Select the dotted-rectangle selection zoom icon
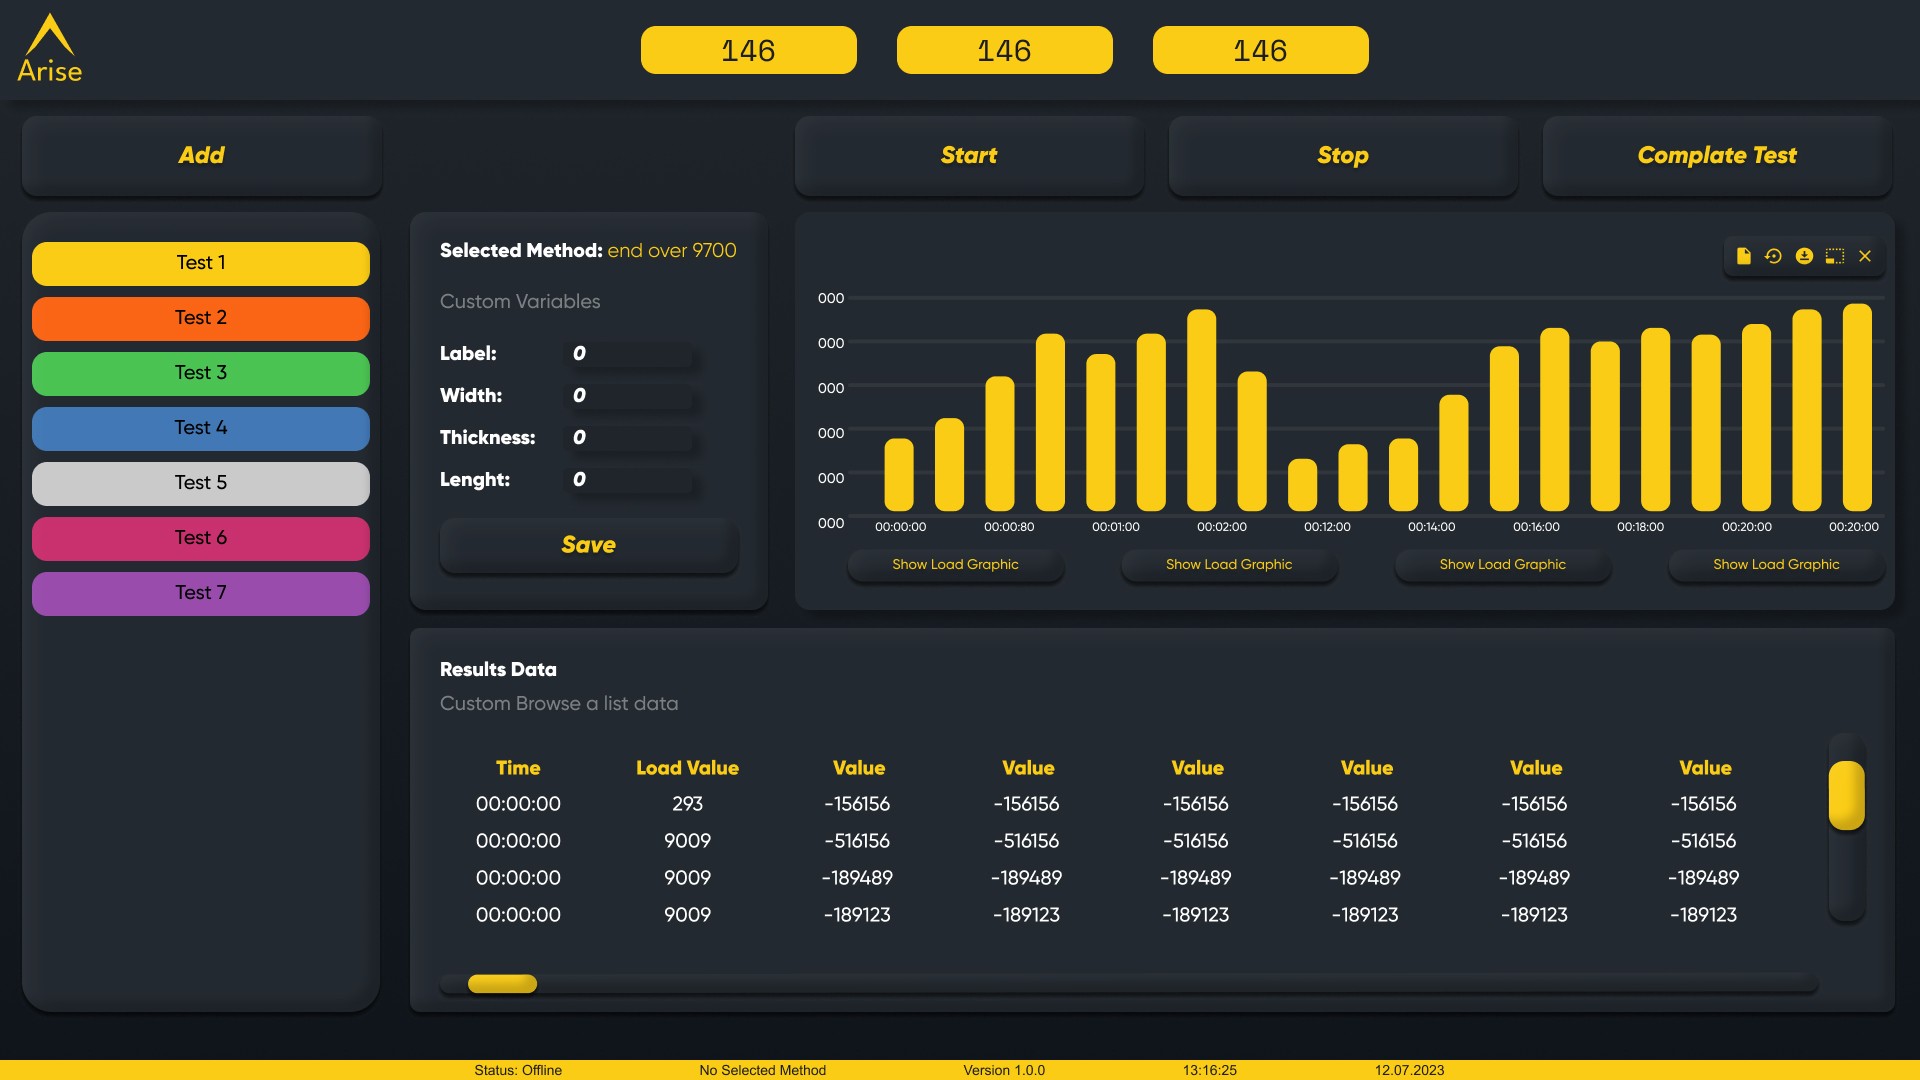The image size is (1920, 1080). (x=1835, y=256)
